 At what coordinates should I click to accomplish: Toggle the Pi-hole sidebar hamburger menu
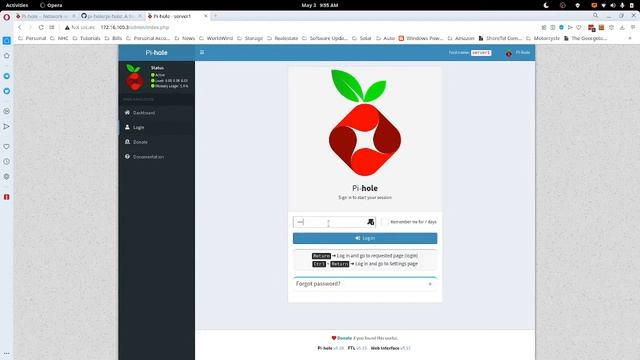tap(202, 52)
